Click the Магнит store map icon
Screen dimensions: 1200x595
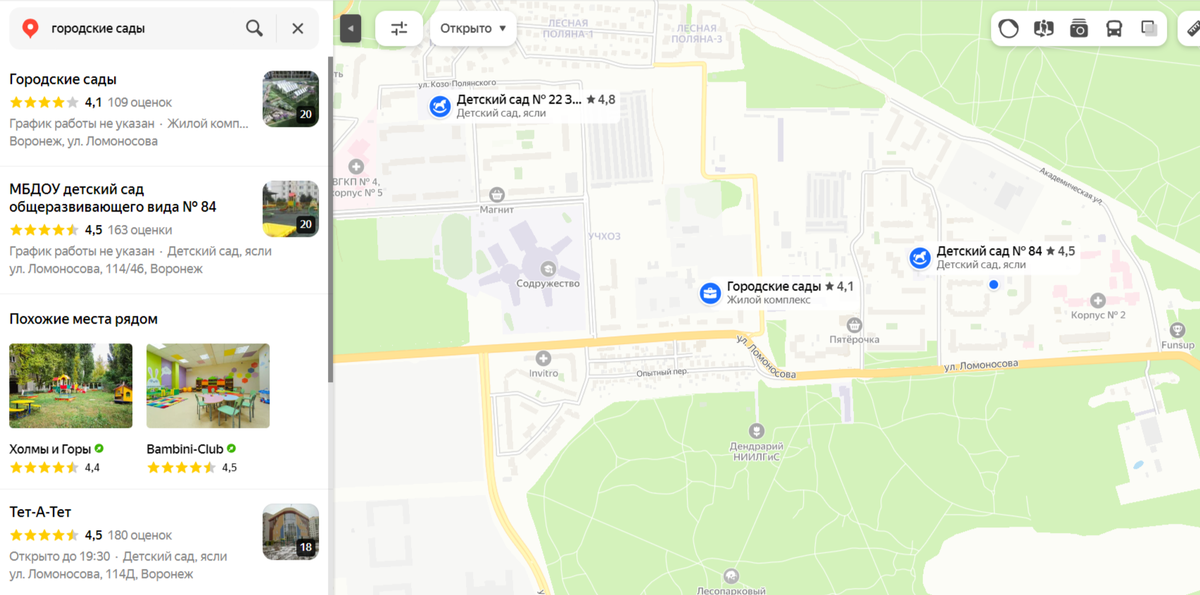pos(497,194)
